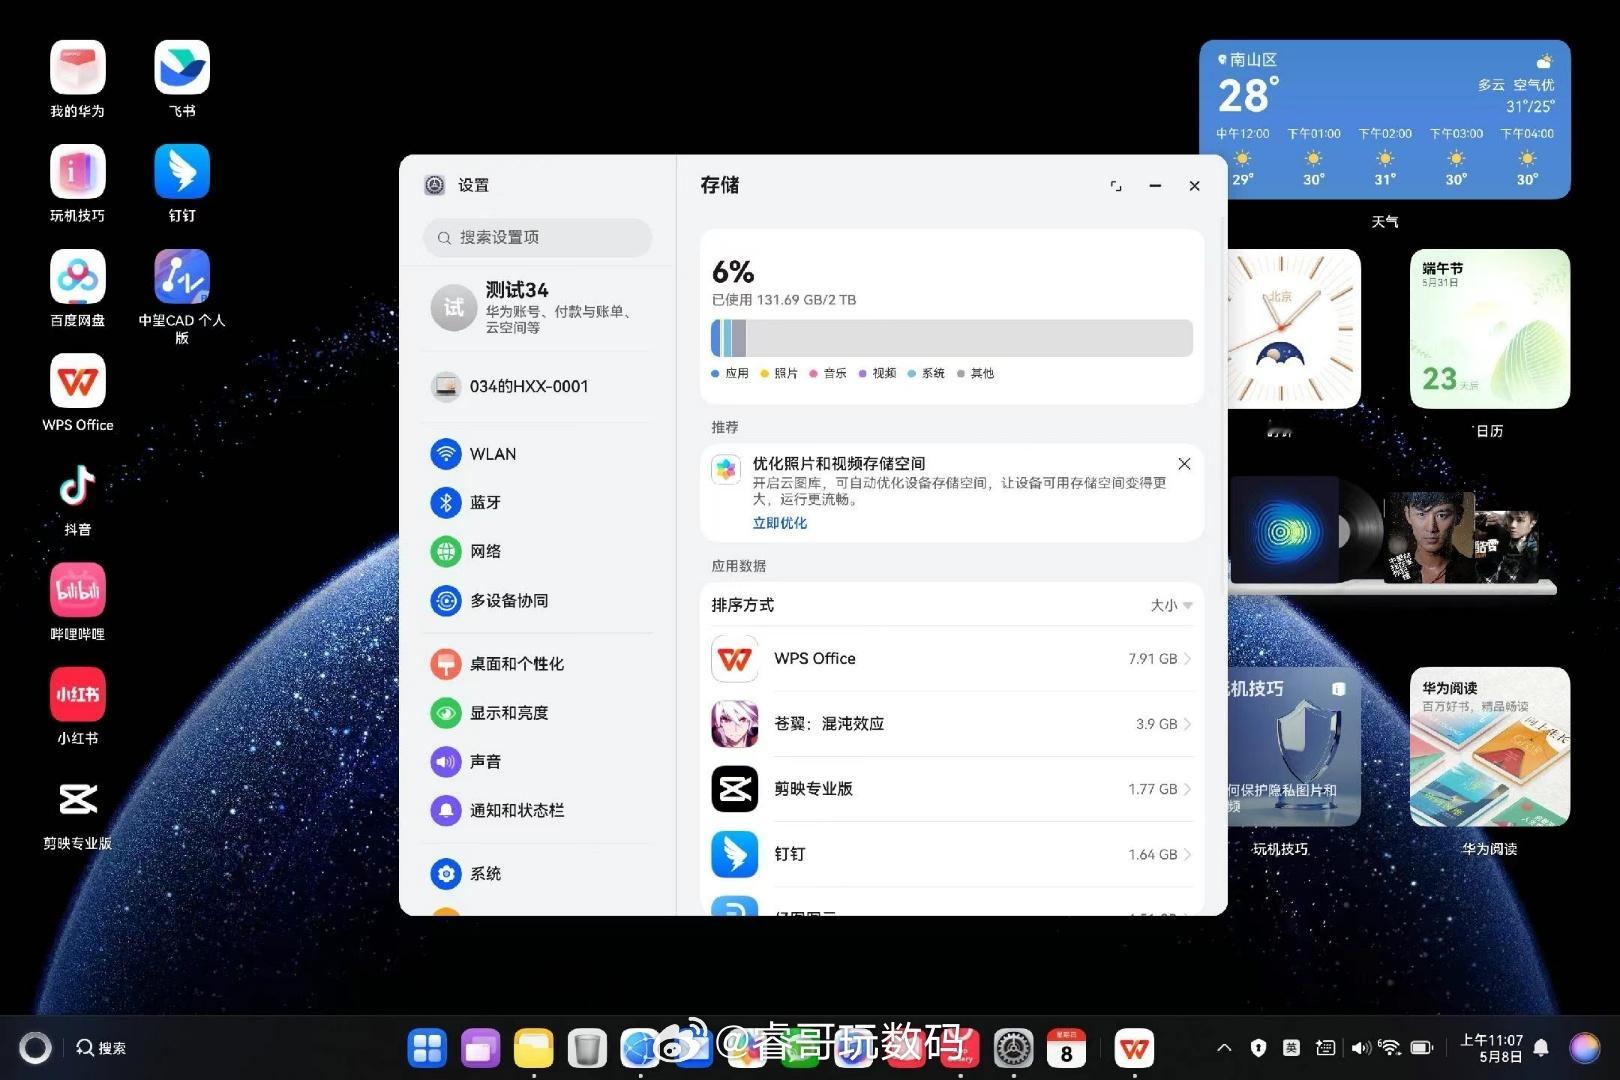
Task: Open the 端午节 calendar widget
Action: coord(1490,329)
